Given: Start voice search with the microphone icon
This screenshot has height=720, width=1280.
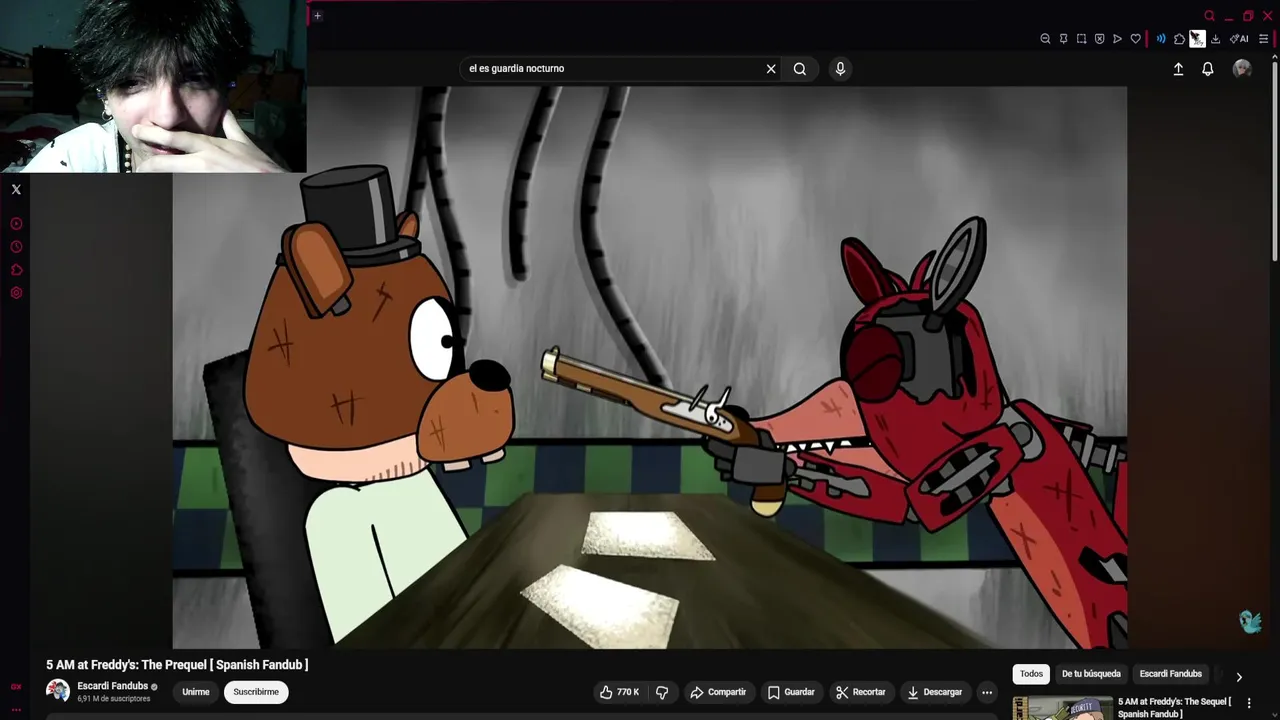Looking at the screenshot, I should pos(840,69).
